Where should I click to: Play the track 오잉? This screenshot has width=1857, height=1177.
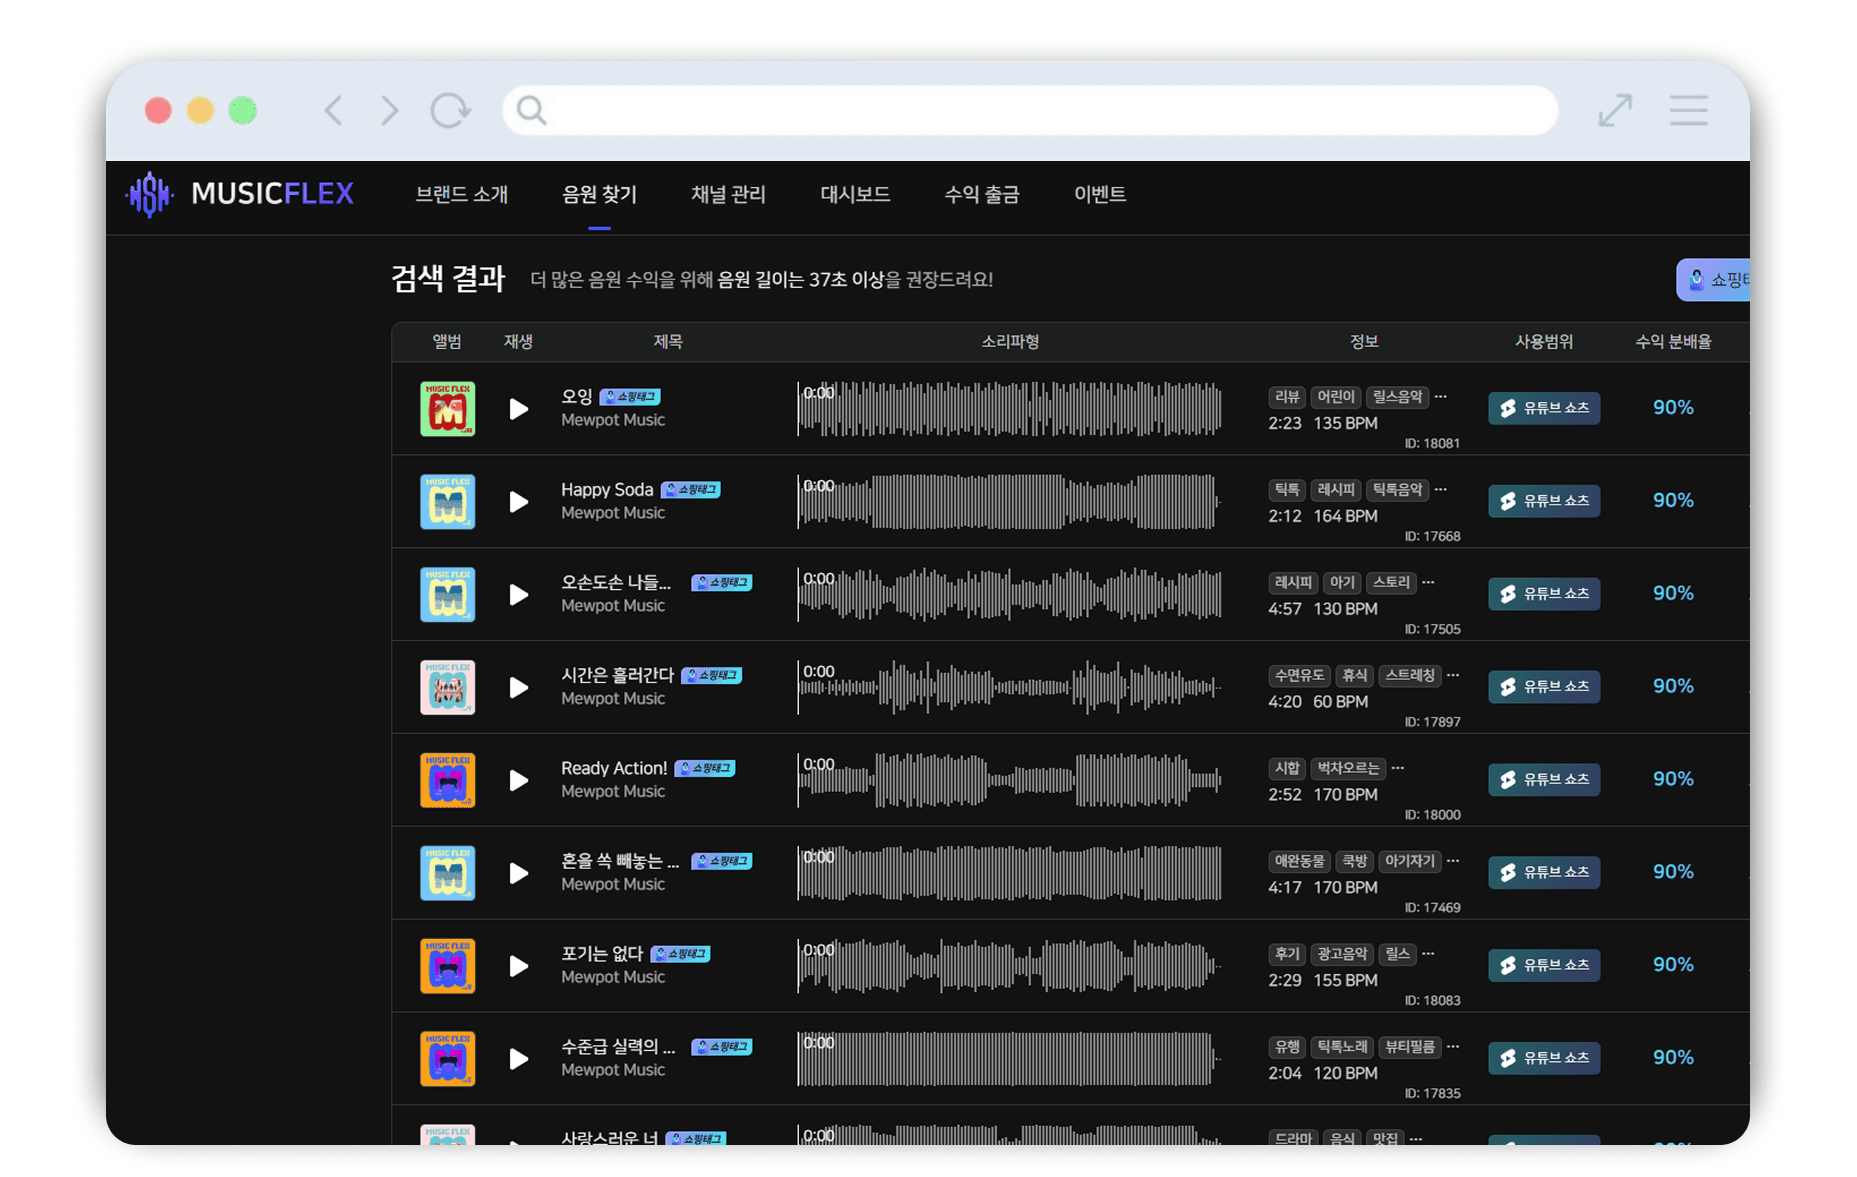[518, 409]
